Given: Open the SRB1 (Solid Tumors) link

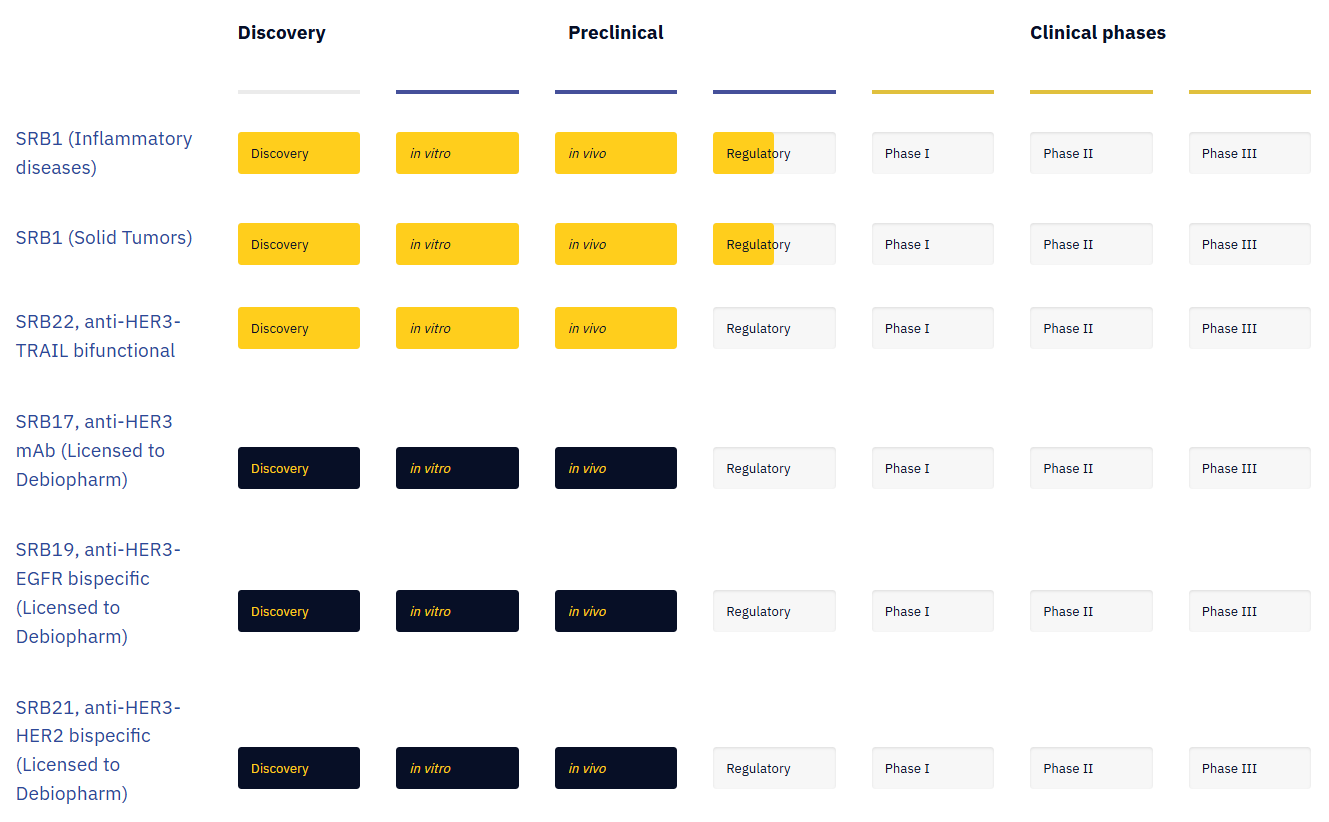Looking at the screenshot, I should point(104,238).
